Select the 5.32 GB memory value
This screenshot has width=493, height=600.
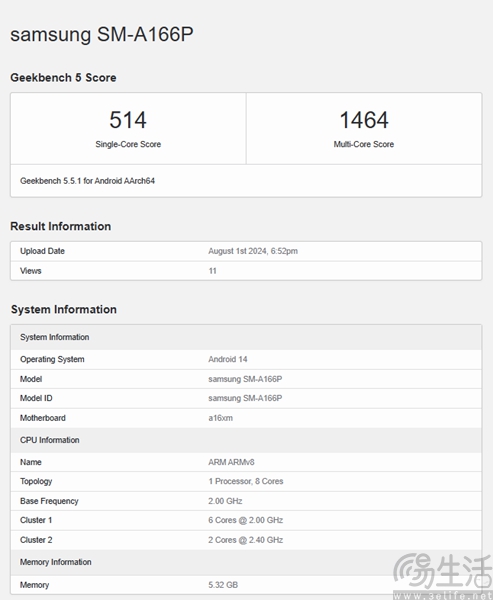tap(223, 585)
